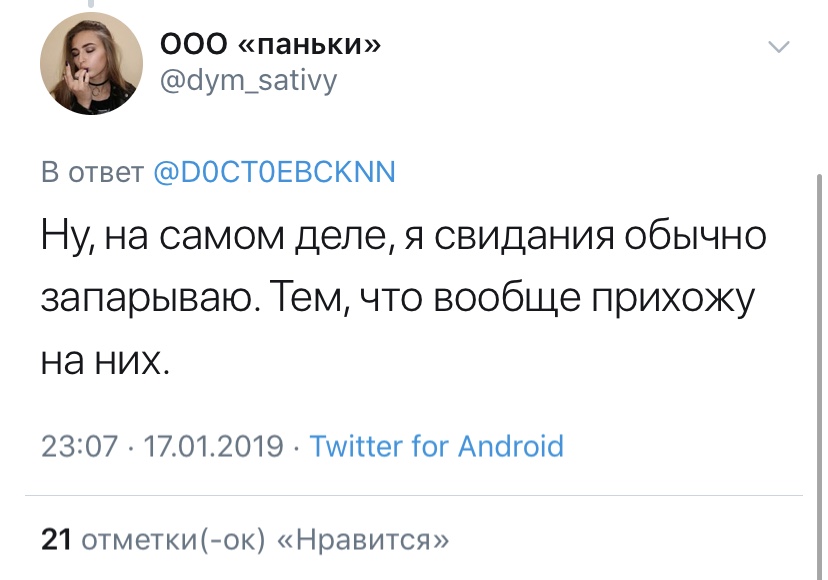The width and height of the screenshot is (828, 580).
Task: Click the word 'отметки(-ок)' in likes row
Action: pyautogui.click(x=173, y=540)
